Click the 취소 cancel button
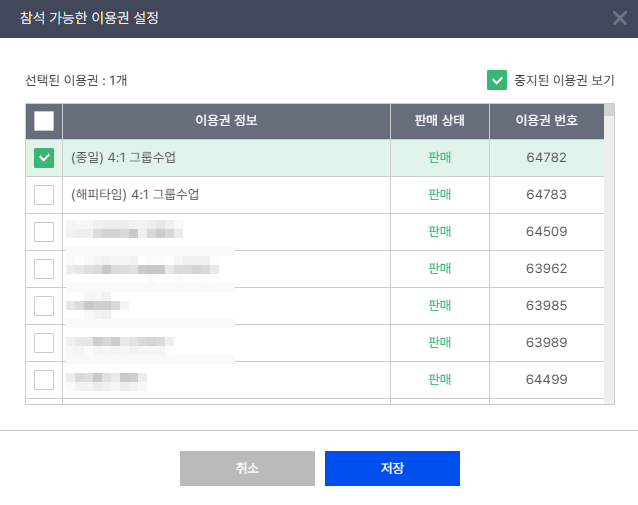The height and width of the screenshot is (505, 638). tap(247, 468)
